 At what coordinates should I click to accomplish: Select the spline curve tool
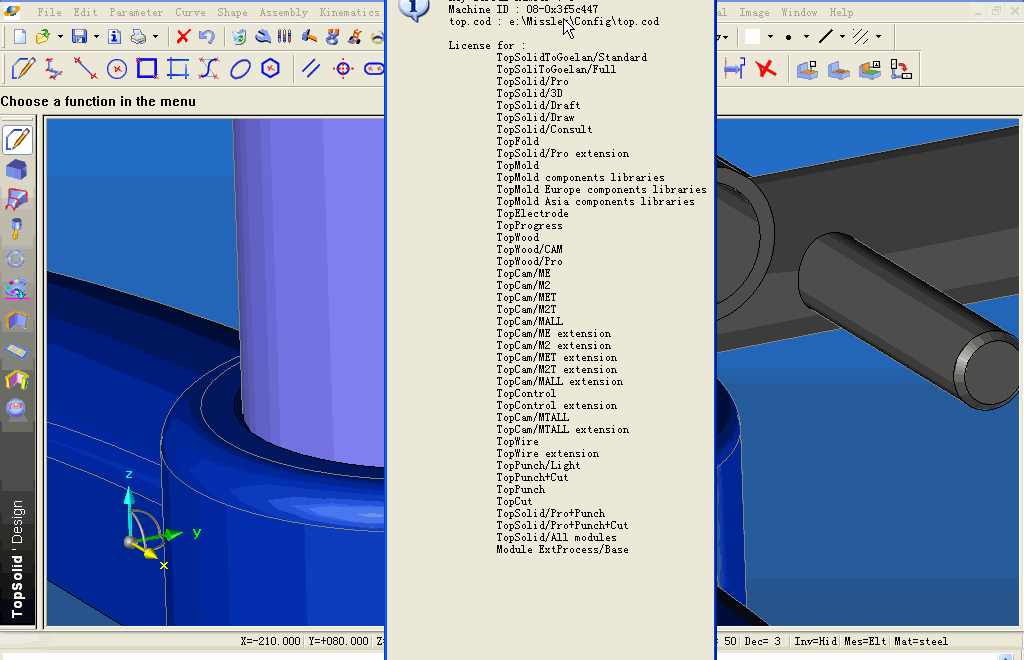click(209, 69)
